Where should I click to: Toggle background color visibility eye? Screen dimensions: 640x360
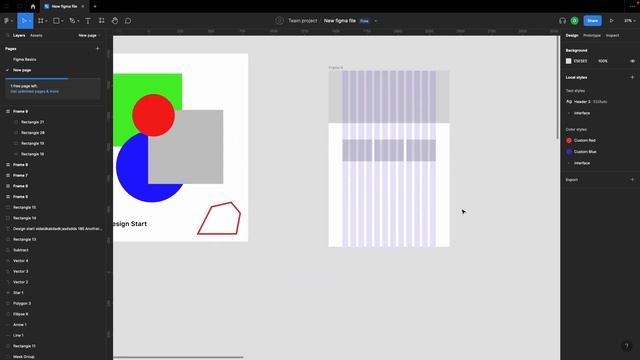(632, 61)
